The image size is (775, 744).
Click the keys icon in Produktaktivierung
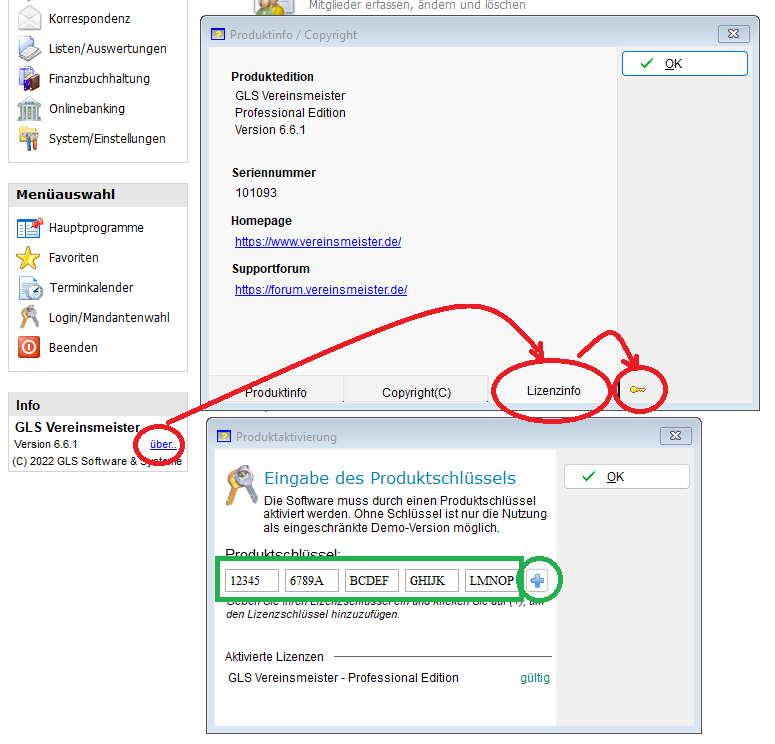point(242,485)
